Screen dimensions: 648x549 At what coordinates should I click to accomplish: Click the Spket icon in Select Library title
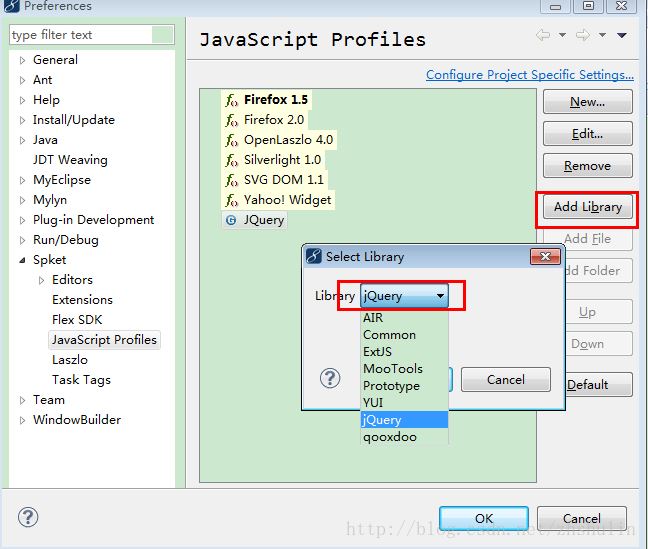pyautogui.click(x=314, y=256)
